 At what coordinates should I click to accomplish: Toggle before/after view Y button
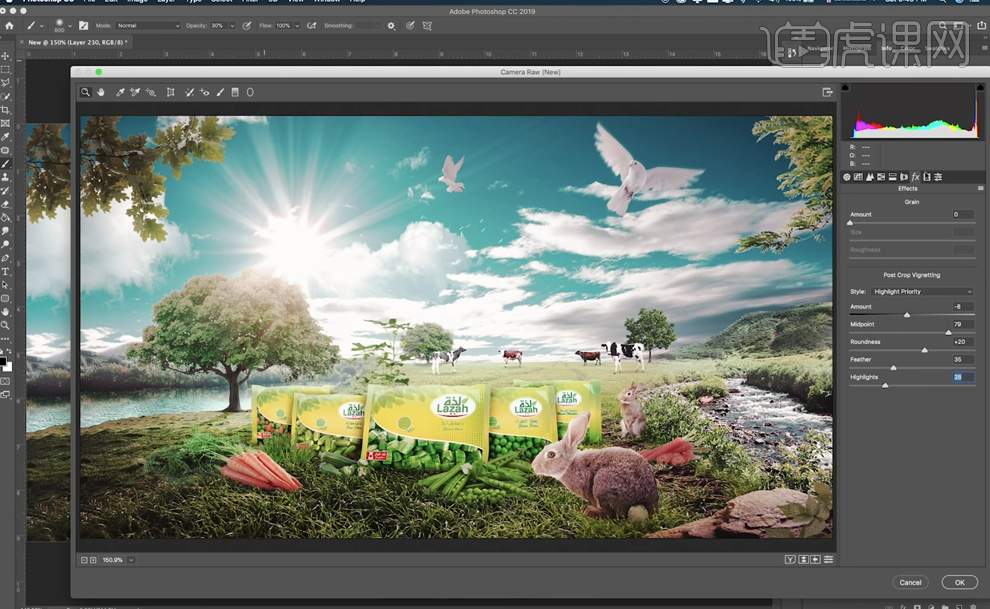(790, 560)
